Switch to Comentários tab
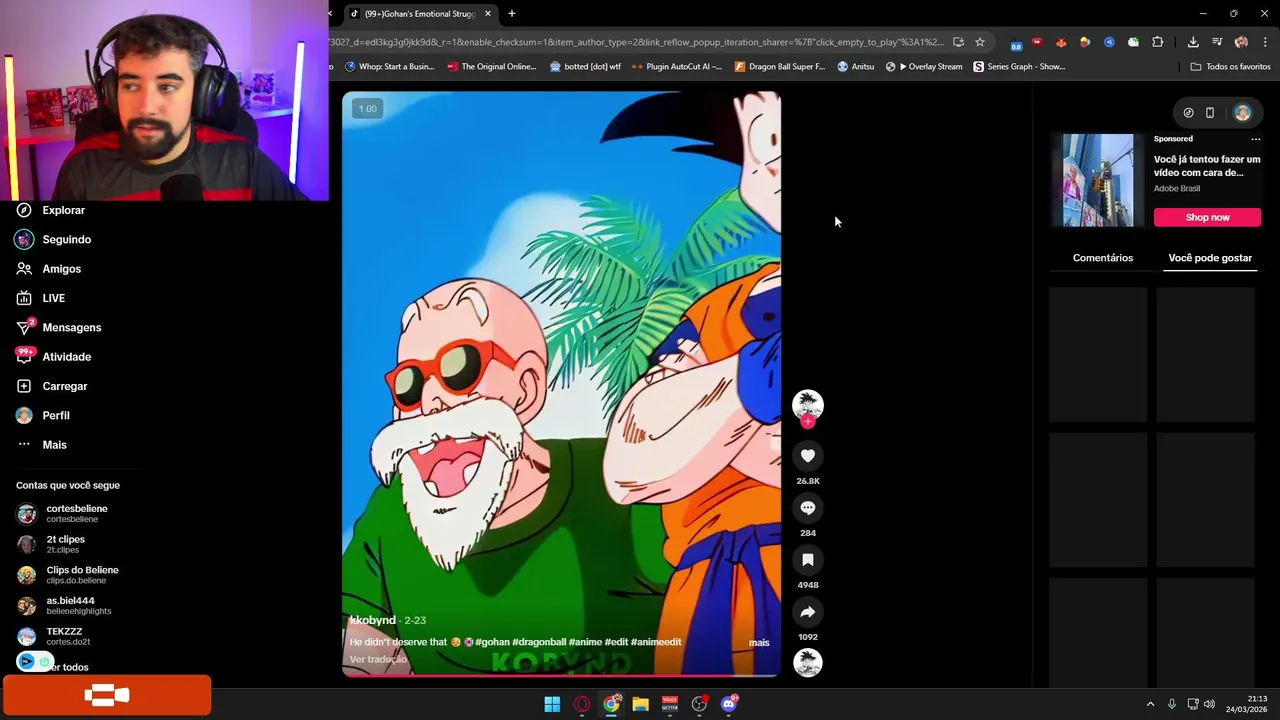1280x720 pixels. click(x=1103, y=258)
